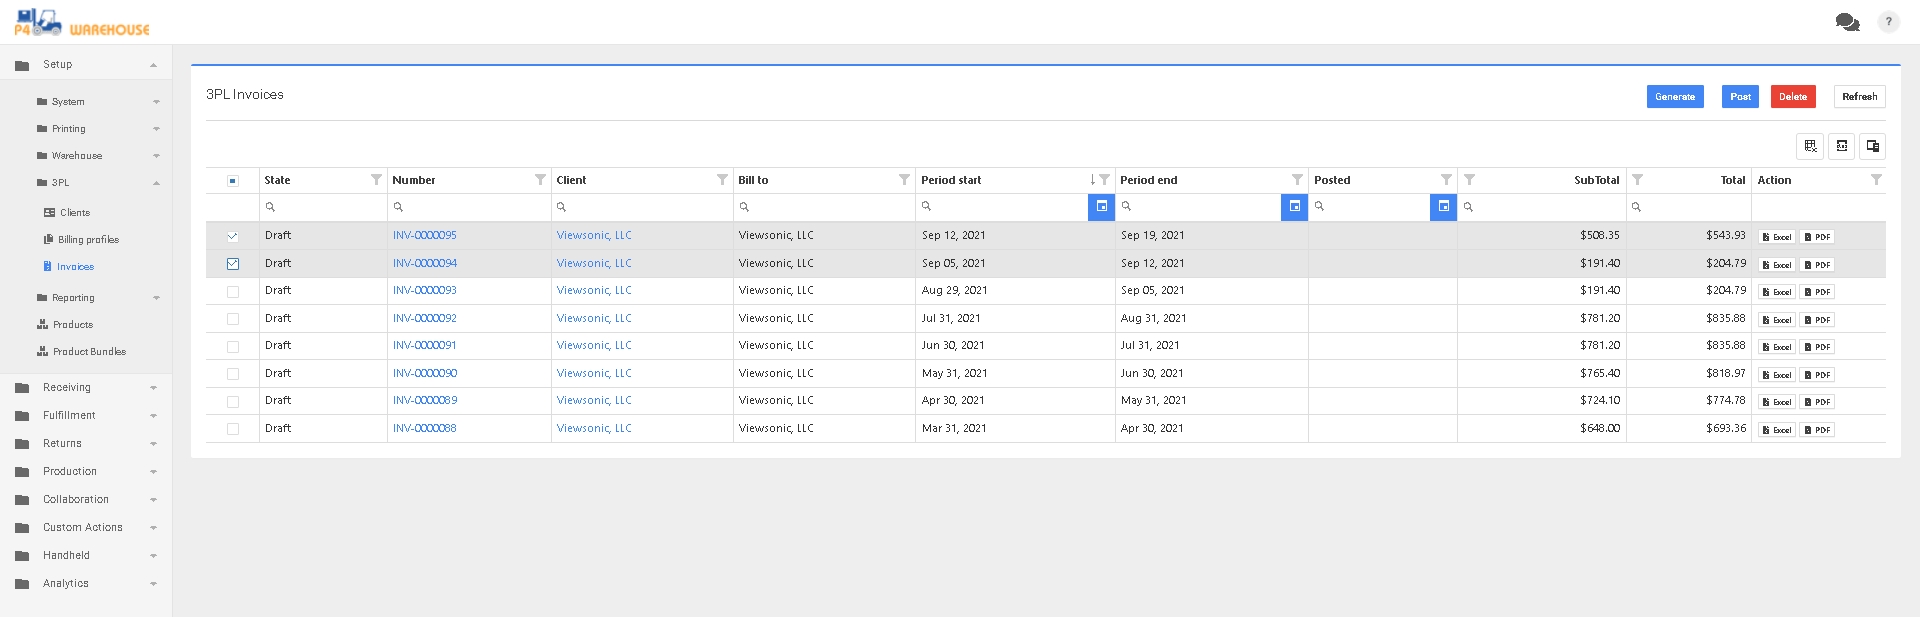Viewport: 1920px width, 617px height.
Task: Open the column chooser icon above the table
Action: (x=1872, y=146)
